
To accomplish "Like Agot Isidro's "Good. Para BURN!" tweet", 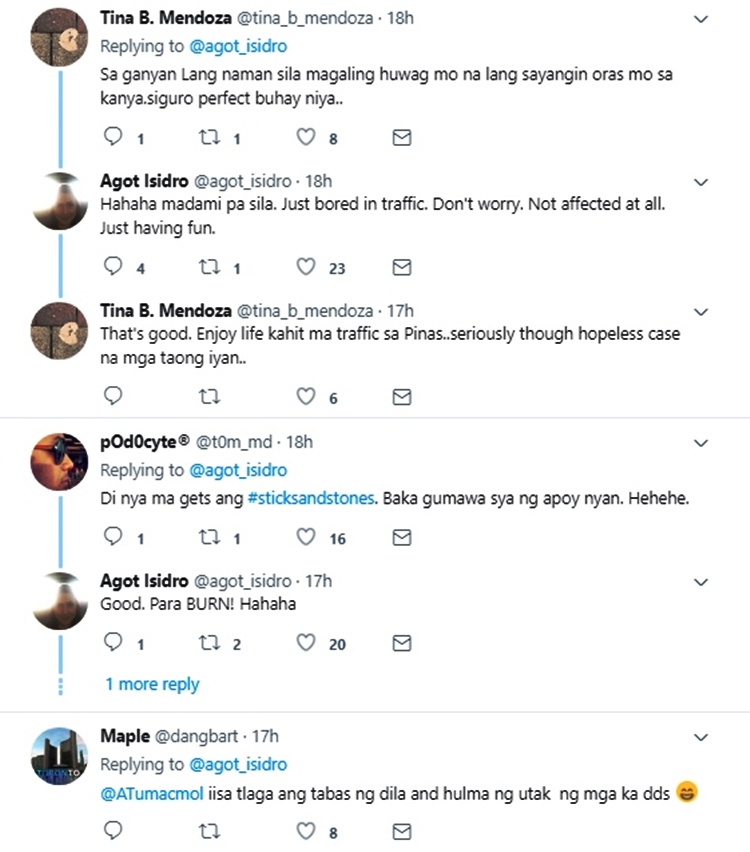I will pyautogui.click(x=305, y=644).
